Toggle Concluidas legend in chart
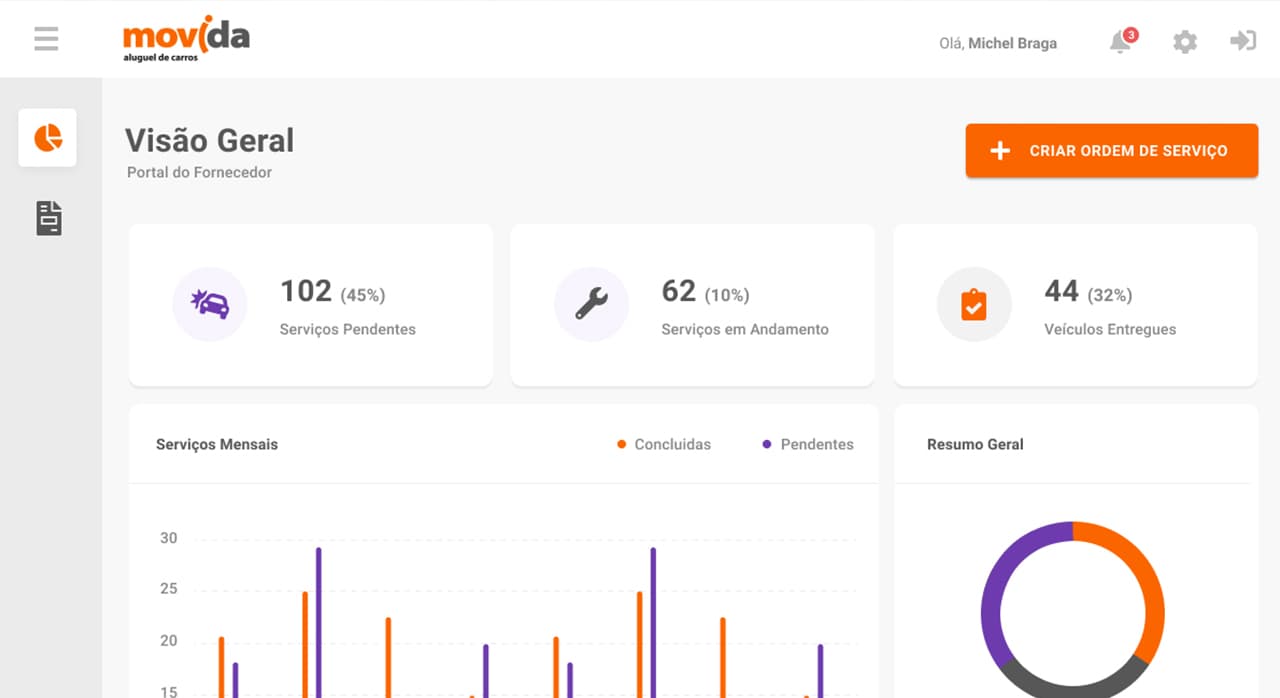Screen dimensions: 1280x698 point(664,444)
